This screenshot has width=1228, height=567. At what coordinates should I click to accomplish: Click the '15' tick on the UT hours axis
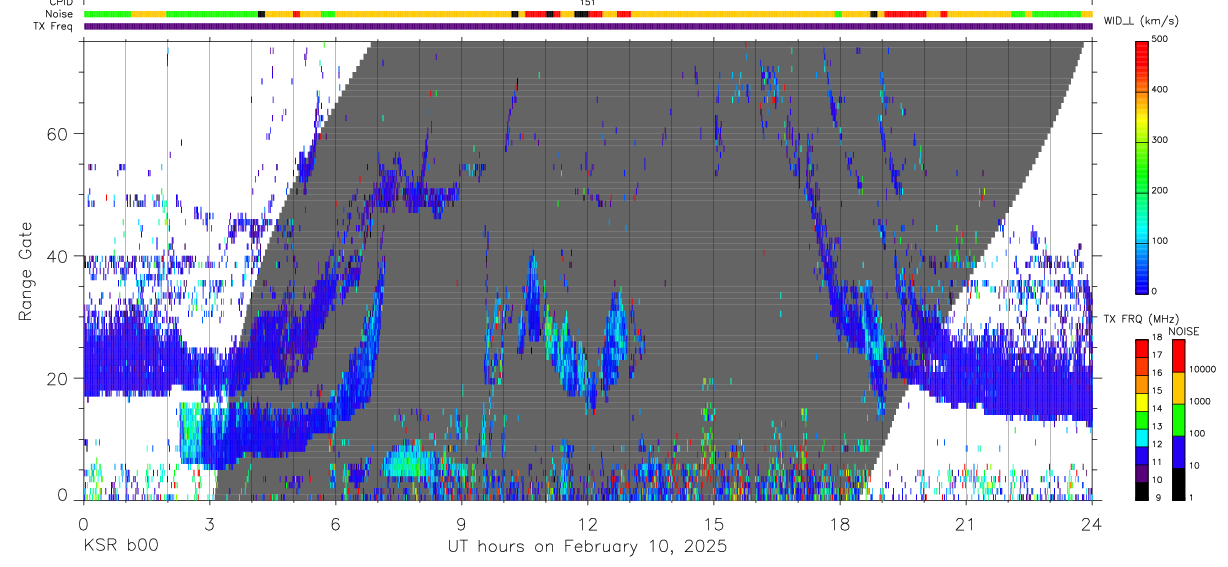(713, 524)
